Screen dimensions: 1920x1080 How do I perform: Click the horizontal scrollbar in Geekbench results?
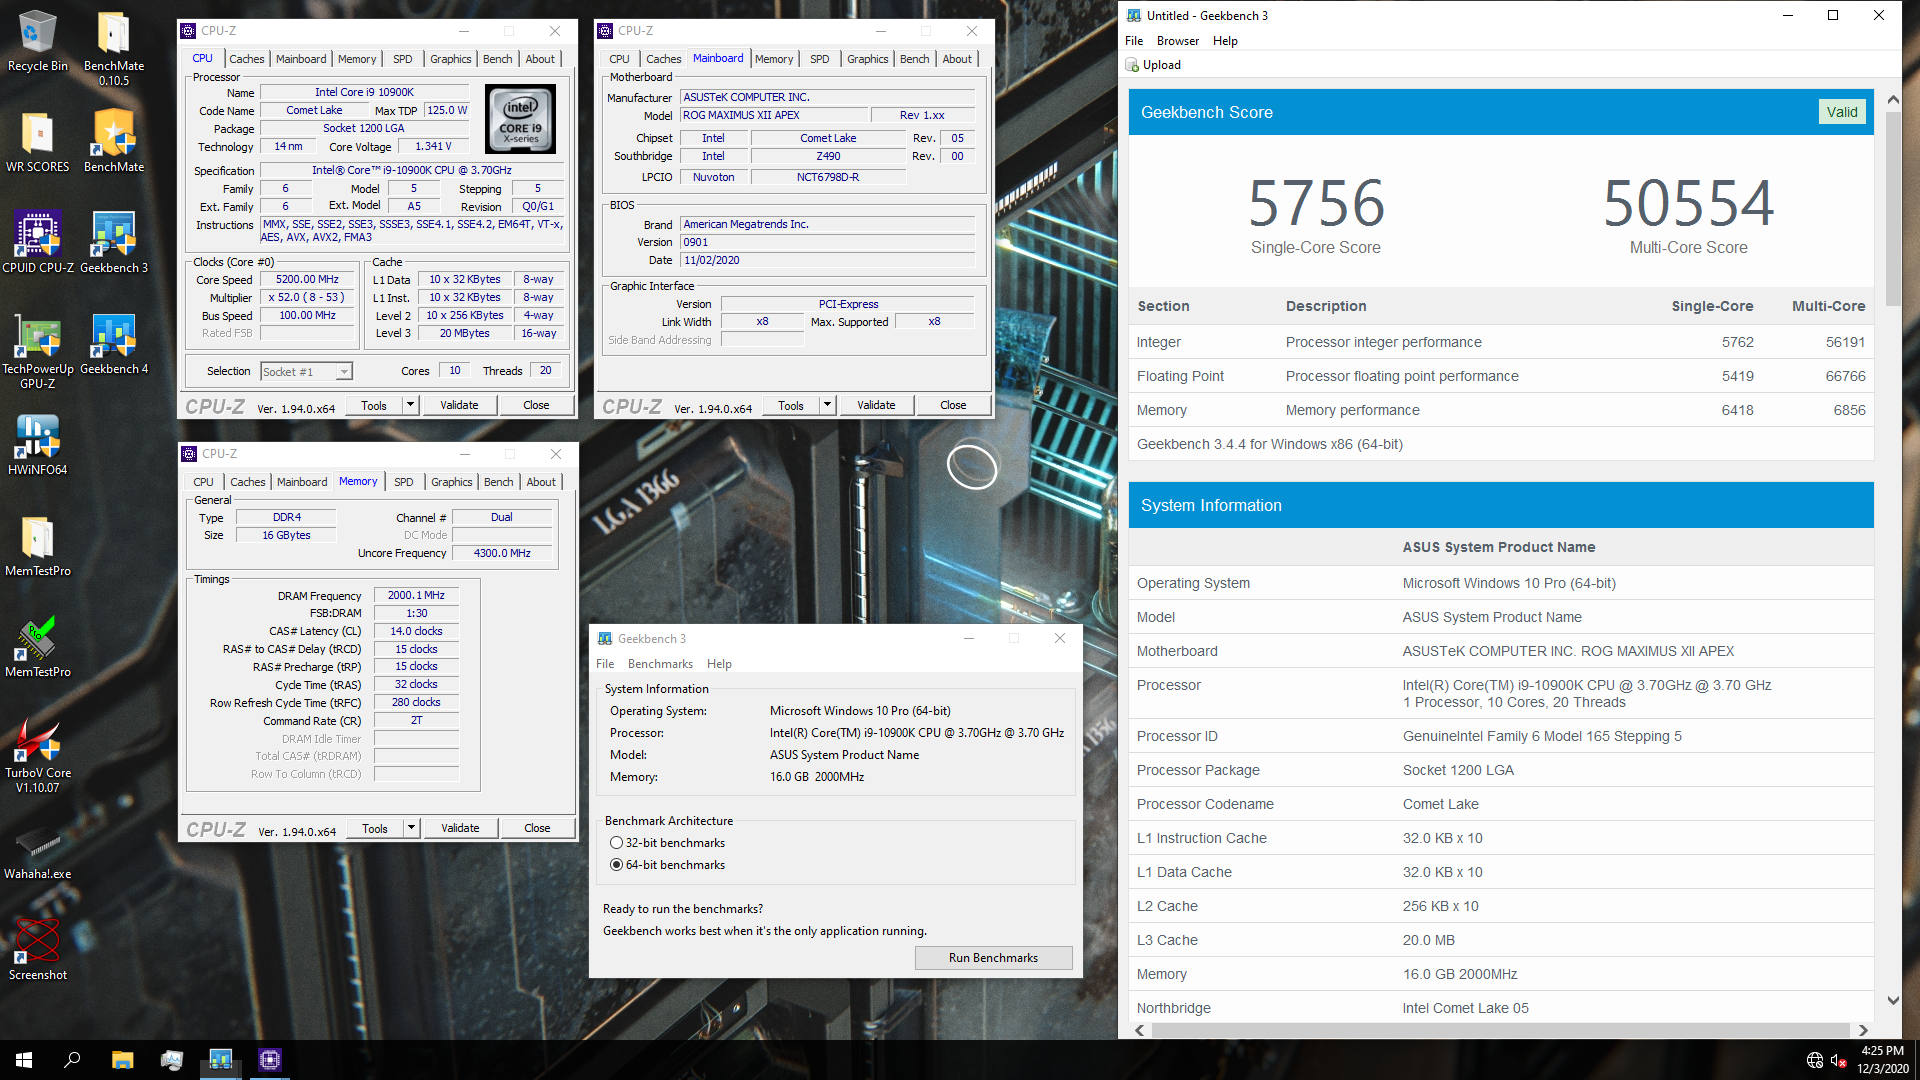coord(1500,1030)
